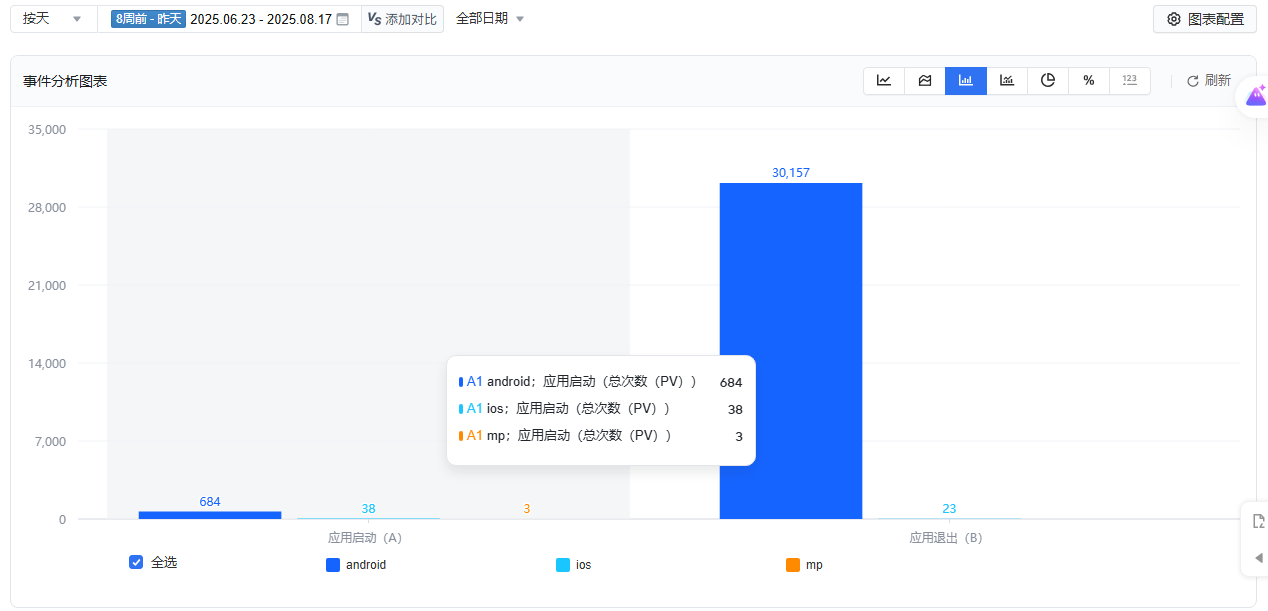Show values as percentage
The image size is (1268, 611).
tap(1089, 81)
